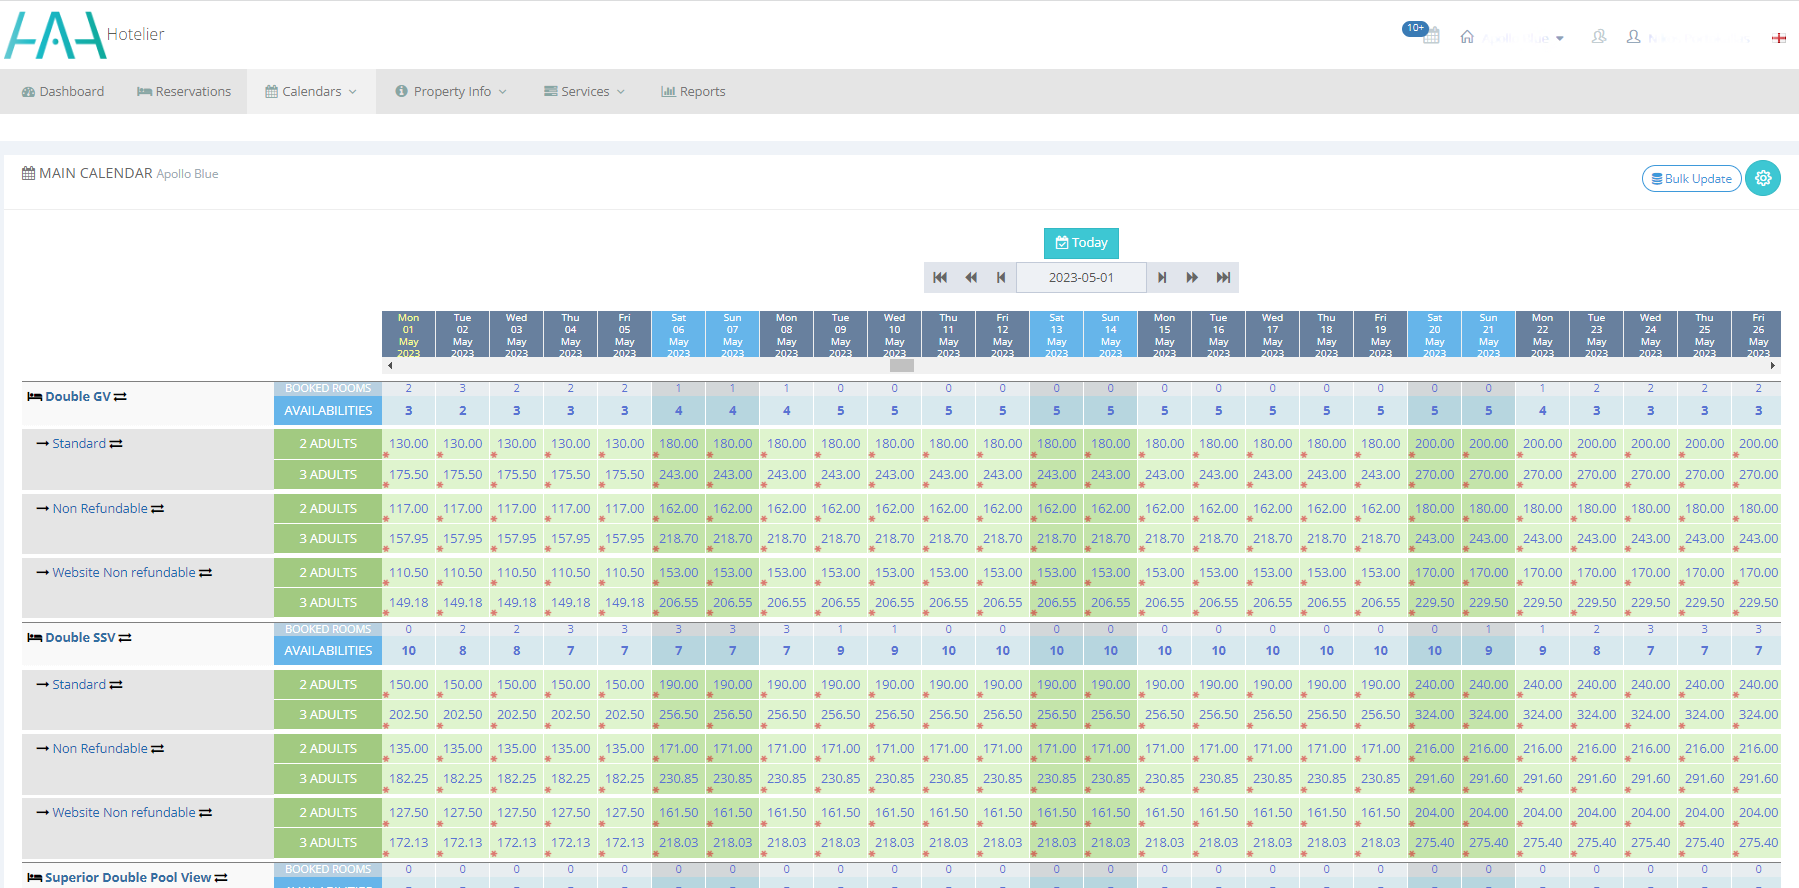The image size is (1799, 888).
Task: Click Double GV Standard 2 adults 130.00 on 01 May
Action: tap(409, 444)
